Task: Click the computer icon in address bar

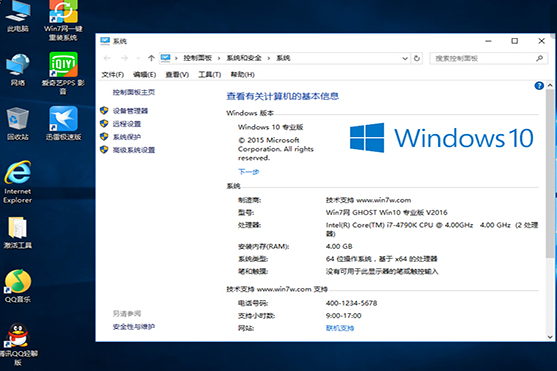Action: 165,58
